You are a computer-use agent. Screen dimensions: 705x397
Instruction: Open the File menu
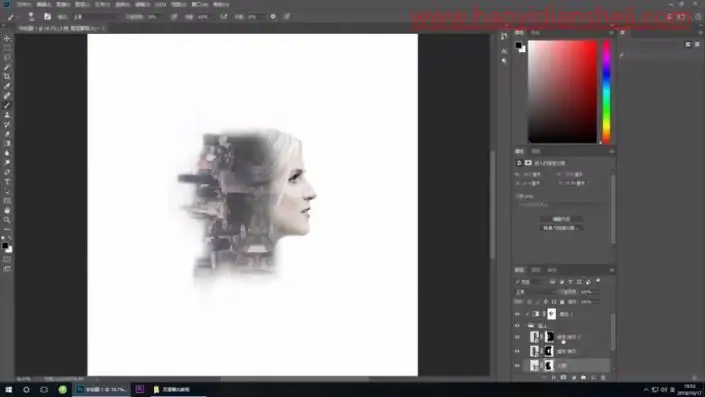24,4
